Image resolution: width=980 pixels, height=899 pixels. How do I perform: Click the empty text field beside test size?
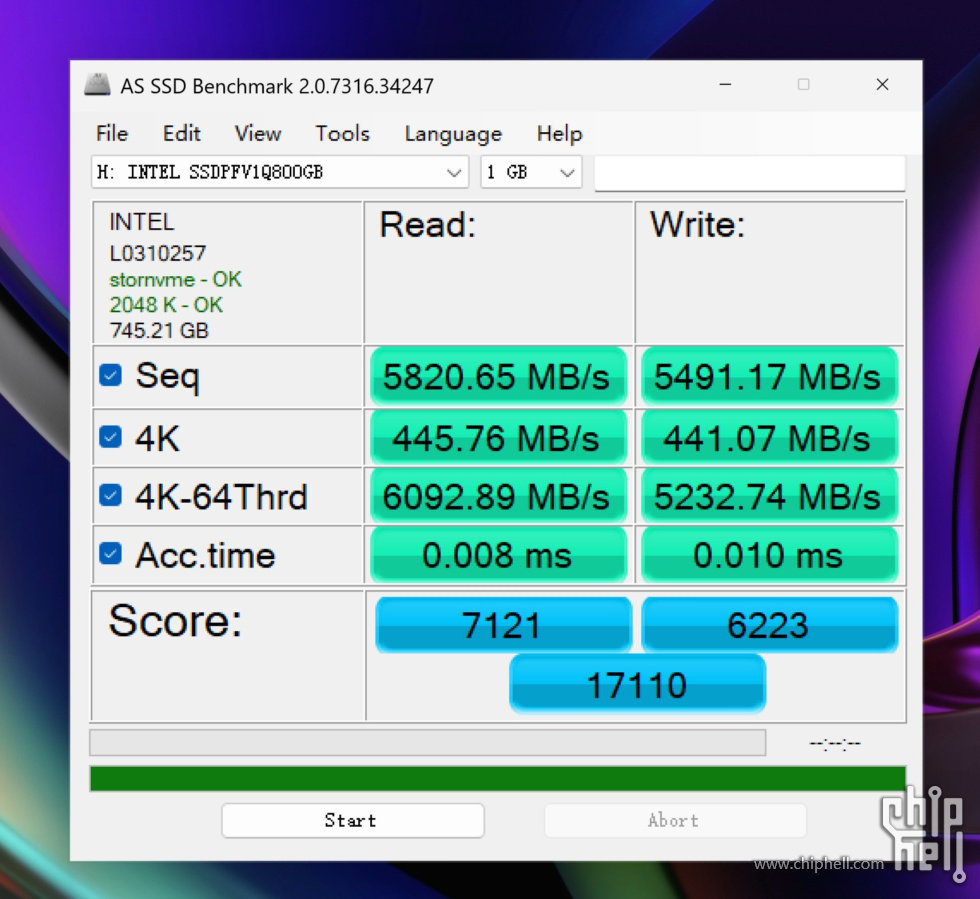click(x=749, y=172)
